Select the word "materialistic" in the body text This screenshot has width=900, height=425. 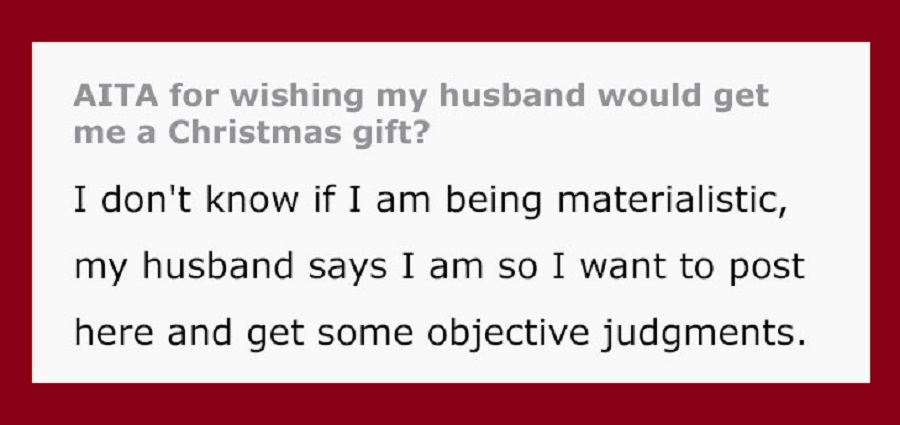coord(672,200)
